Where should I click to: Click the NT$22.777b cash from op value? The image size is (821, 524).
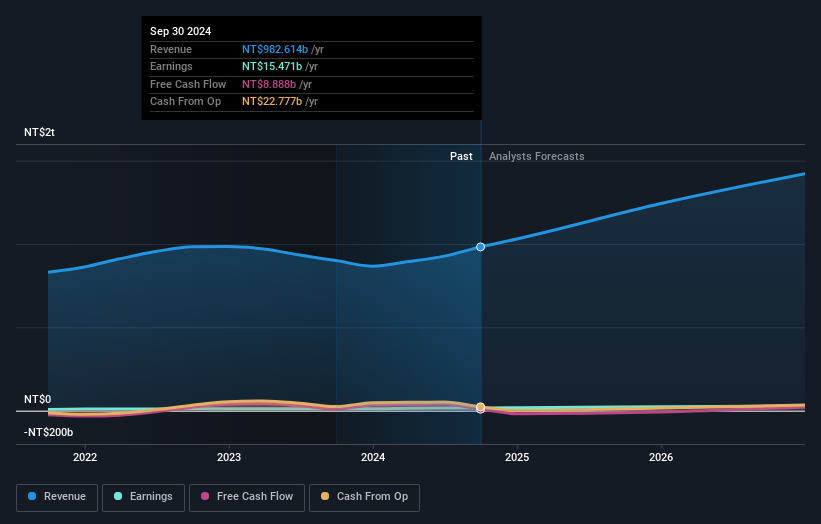[x=272, y=102]
